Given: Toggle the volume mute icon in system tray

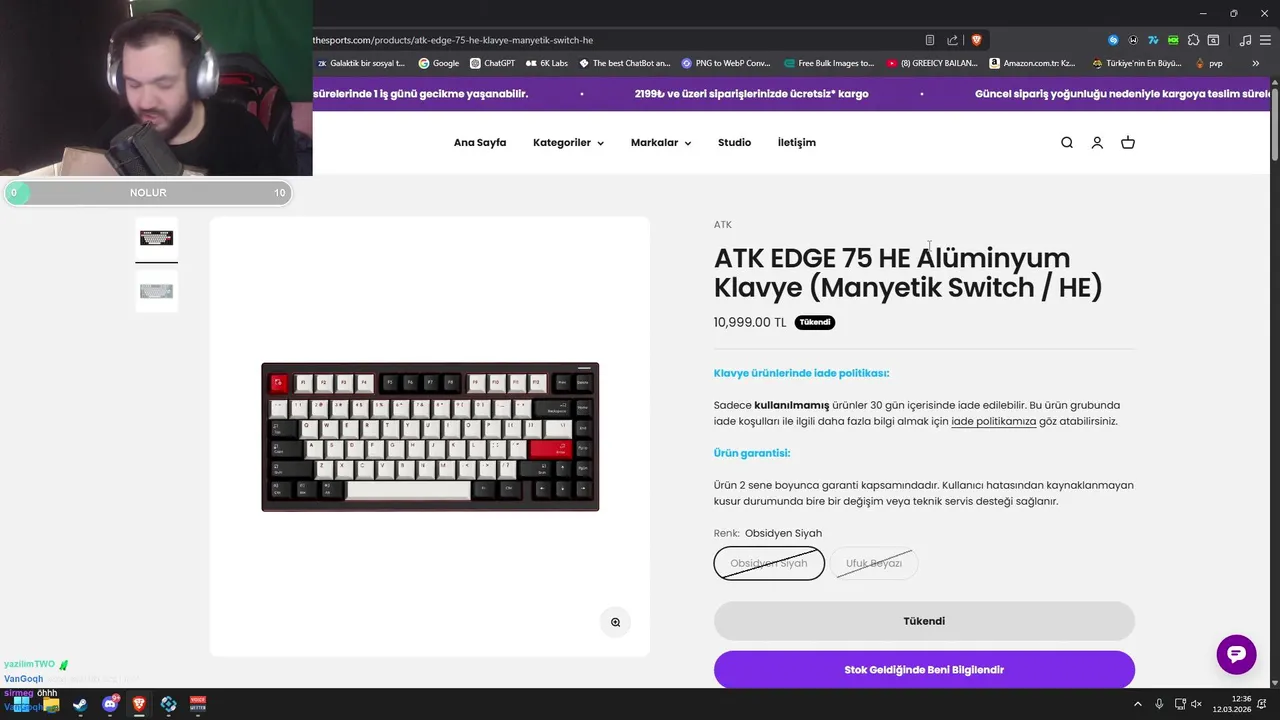Looking at the screenshot, I should click(x=1196, y=704).
